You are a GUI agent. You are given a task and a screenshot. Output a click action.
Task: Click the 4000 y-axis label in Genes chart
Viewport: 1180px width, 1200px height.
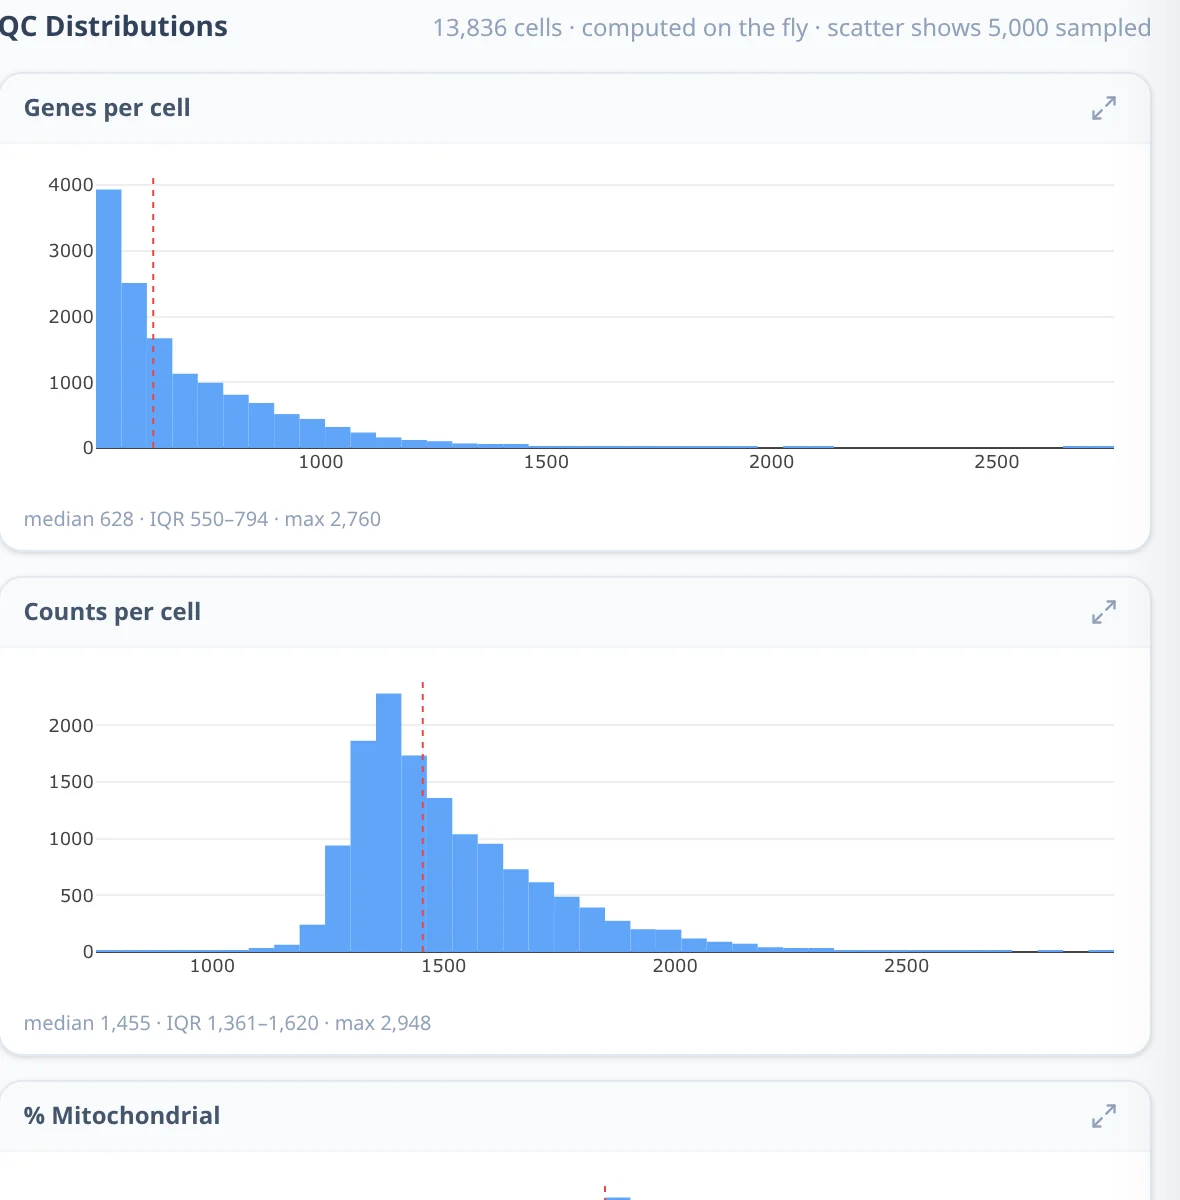point(70,185)
